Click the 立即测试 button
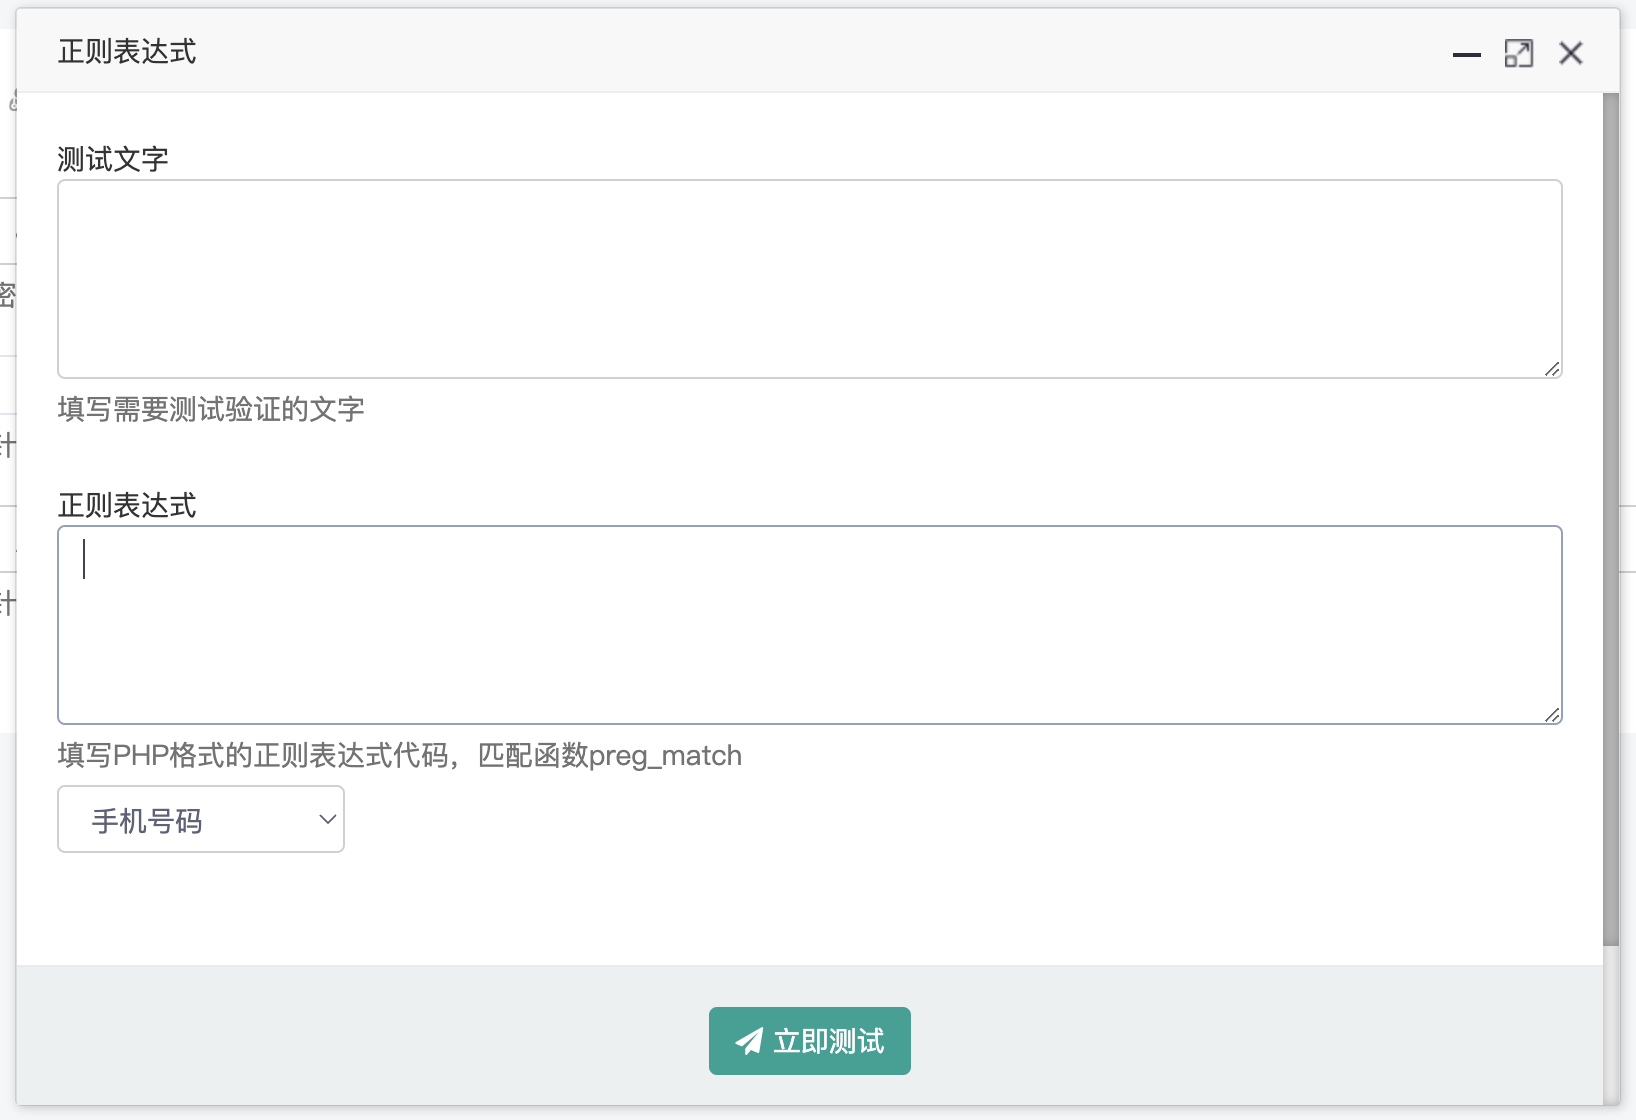 [x=810, y=1041]
